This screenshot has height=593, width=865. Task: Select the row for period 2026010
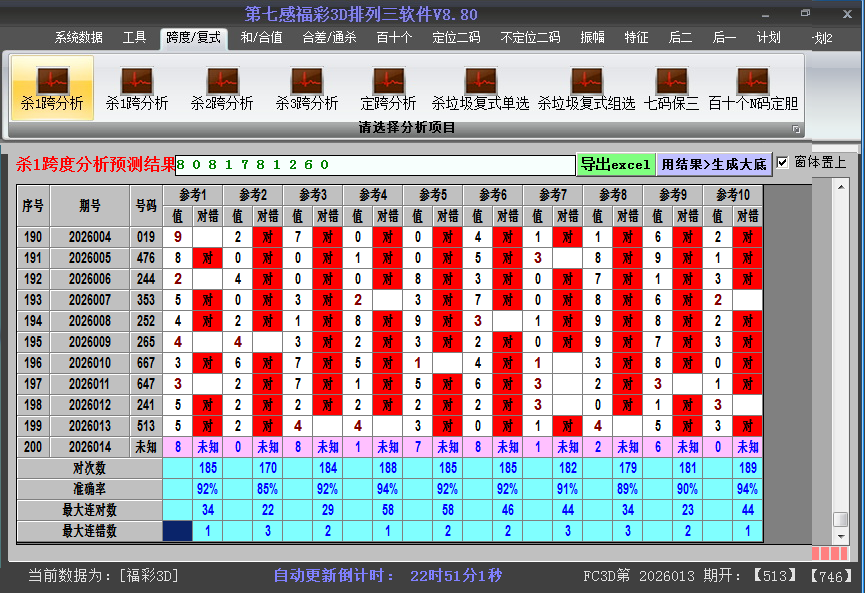[x=90, y=363]
